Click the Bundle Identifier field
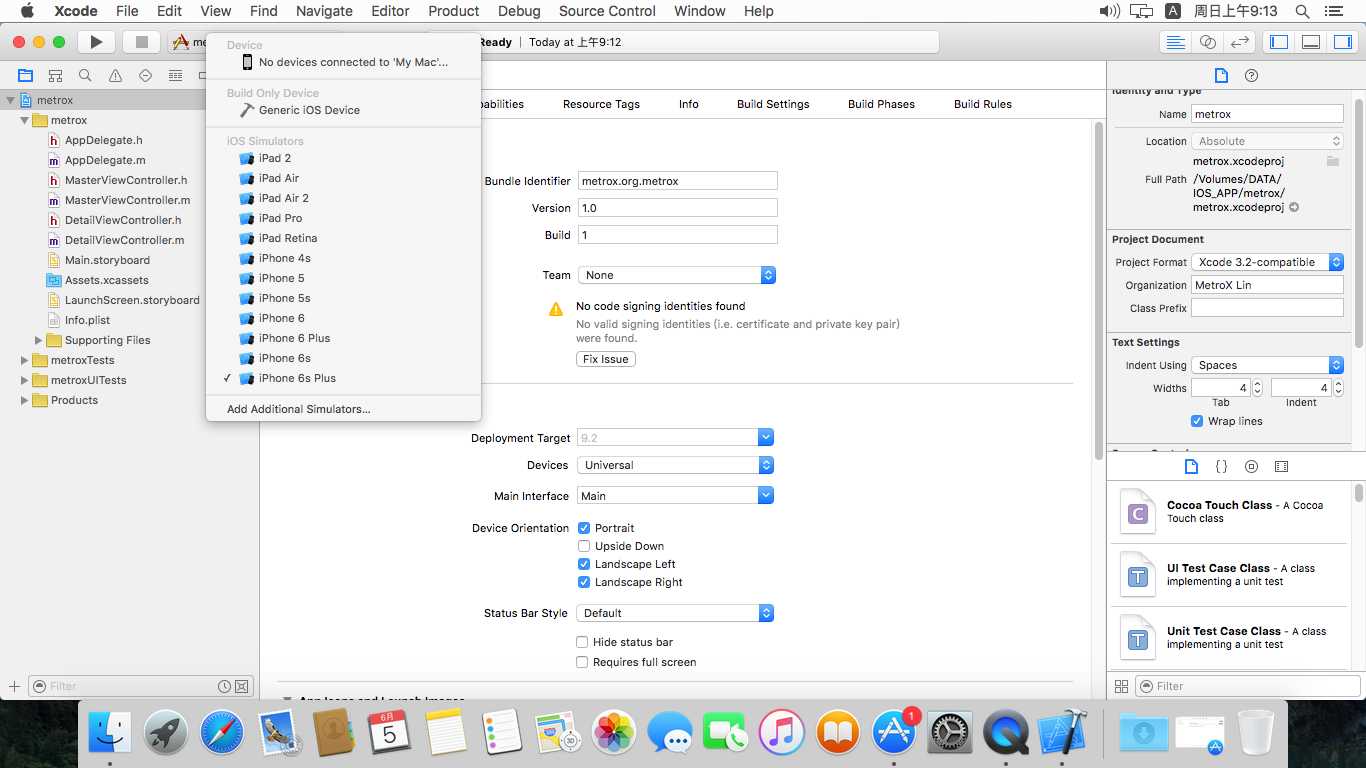Screen dimensions: 1366x768 [677, 181]
